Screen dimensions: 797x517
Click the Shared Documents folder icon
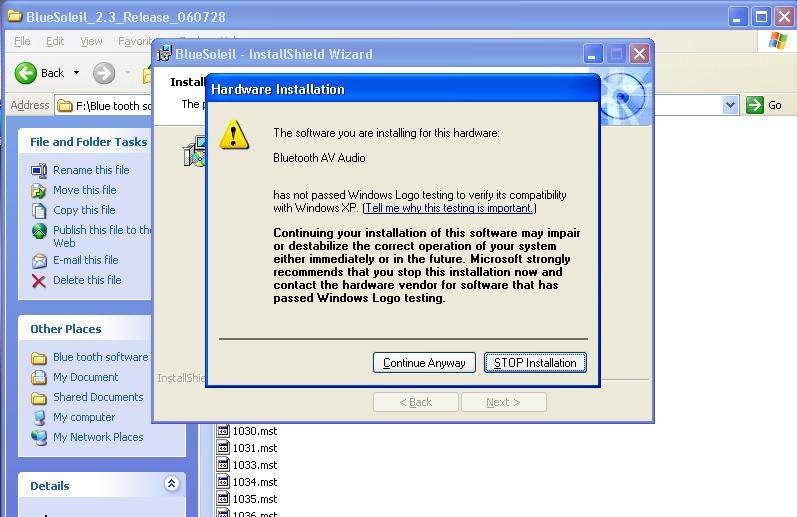pyautogui.click(x=39, y=398)
